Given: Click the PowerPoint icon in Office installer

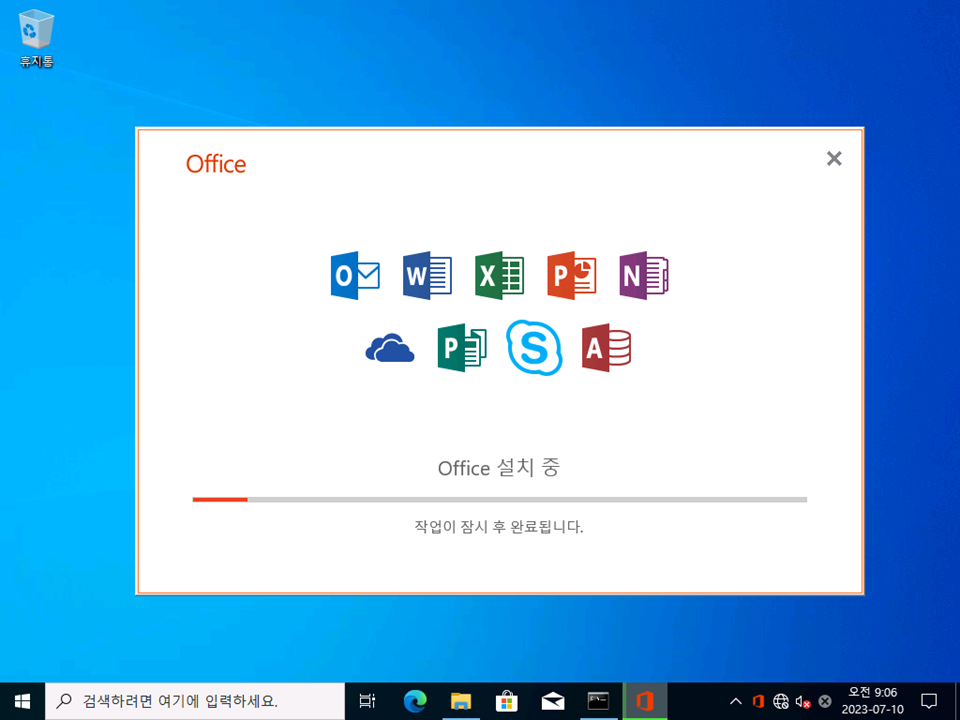Looking at the screenshot, I should click(572, 275).
